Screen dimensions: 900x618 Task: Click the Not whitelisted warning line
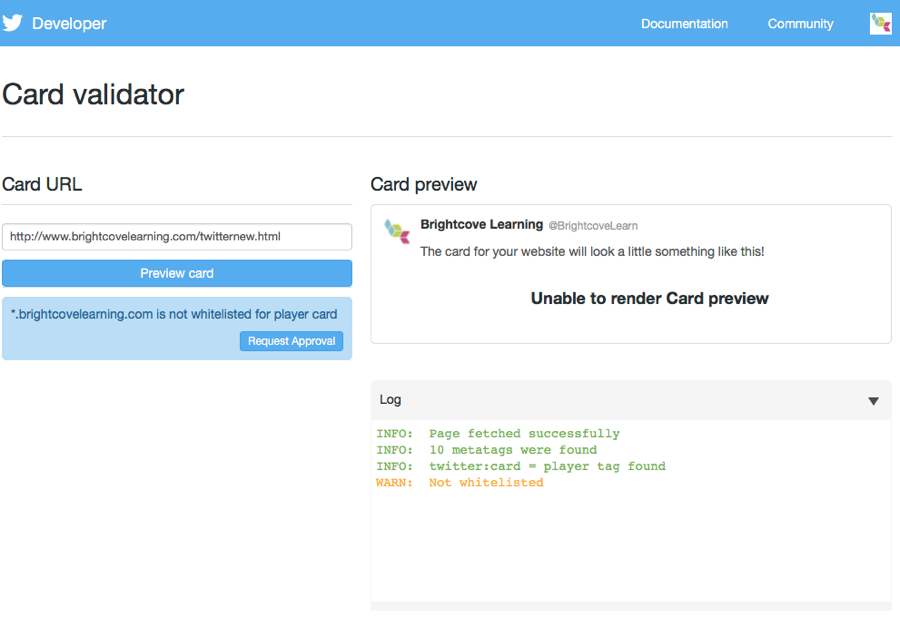[x=460, y=483]
